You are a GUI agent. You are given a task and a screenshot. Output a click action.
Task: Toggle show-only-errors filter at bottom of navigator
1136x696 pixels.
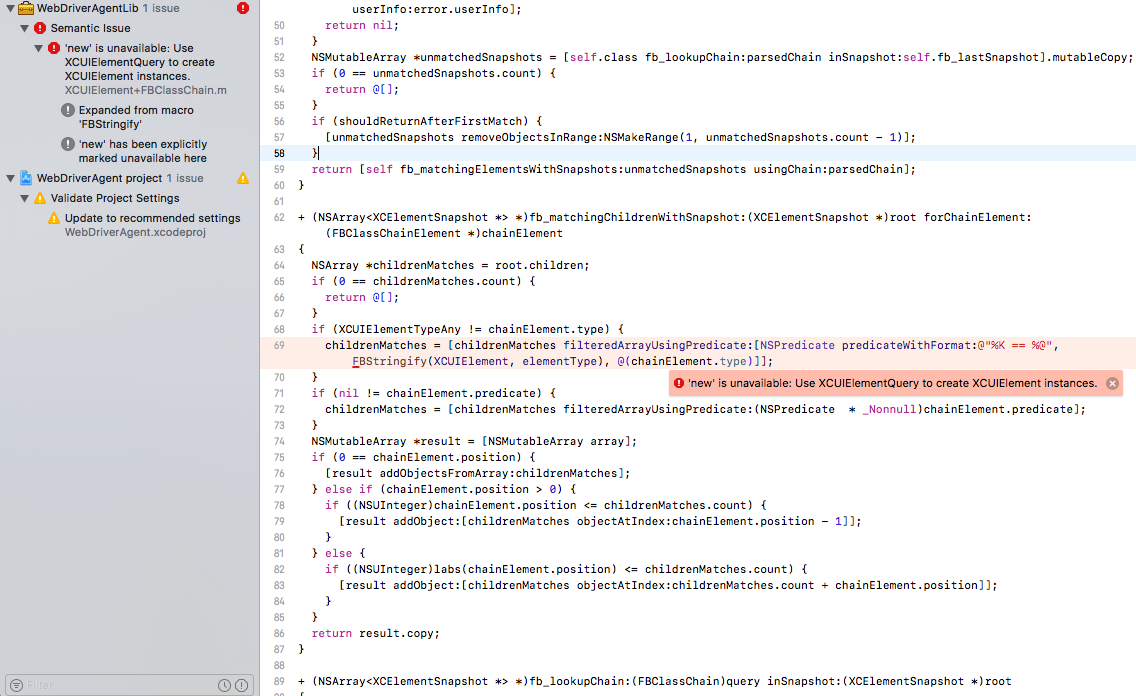(x=241, y=685)
